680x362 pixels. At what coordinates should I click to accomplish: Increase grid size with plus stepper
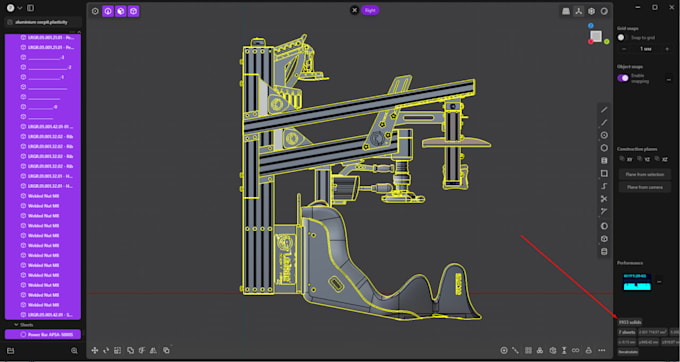(x=667, y=49)
